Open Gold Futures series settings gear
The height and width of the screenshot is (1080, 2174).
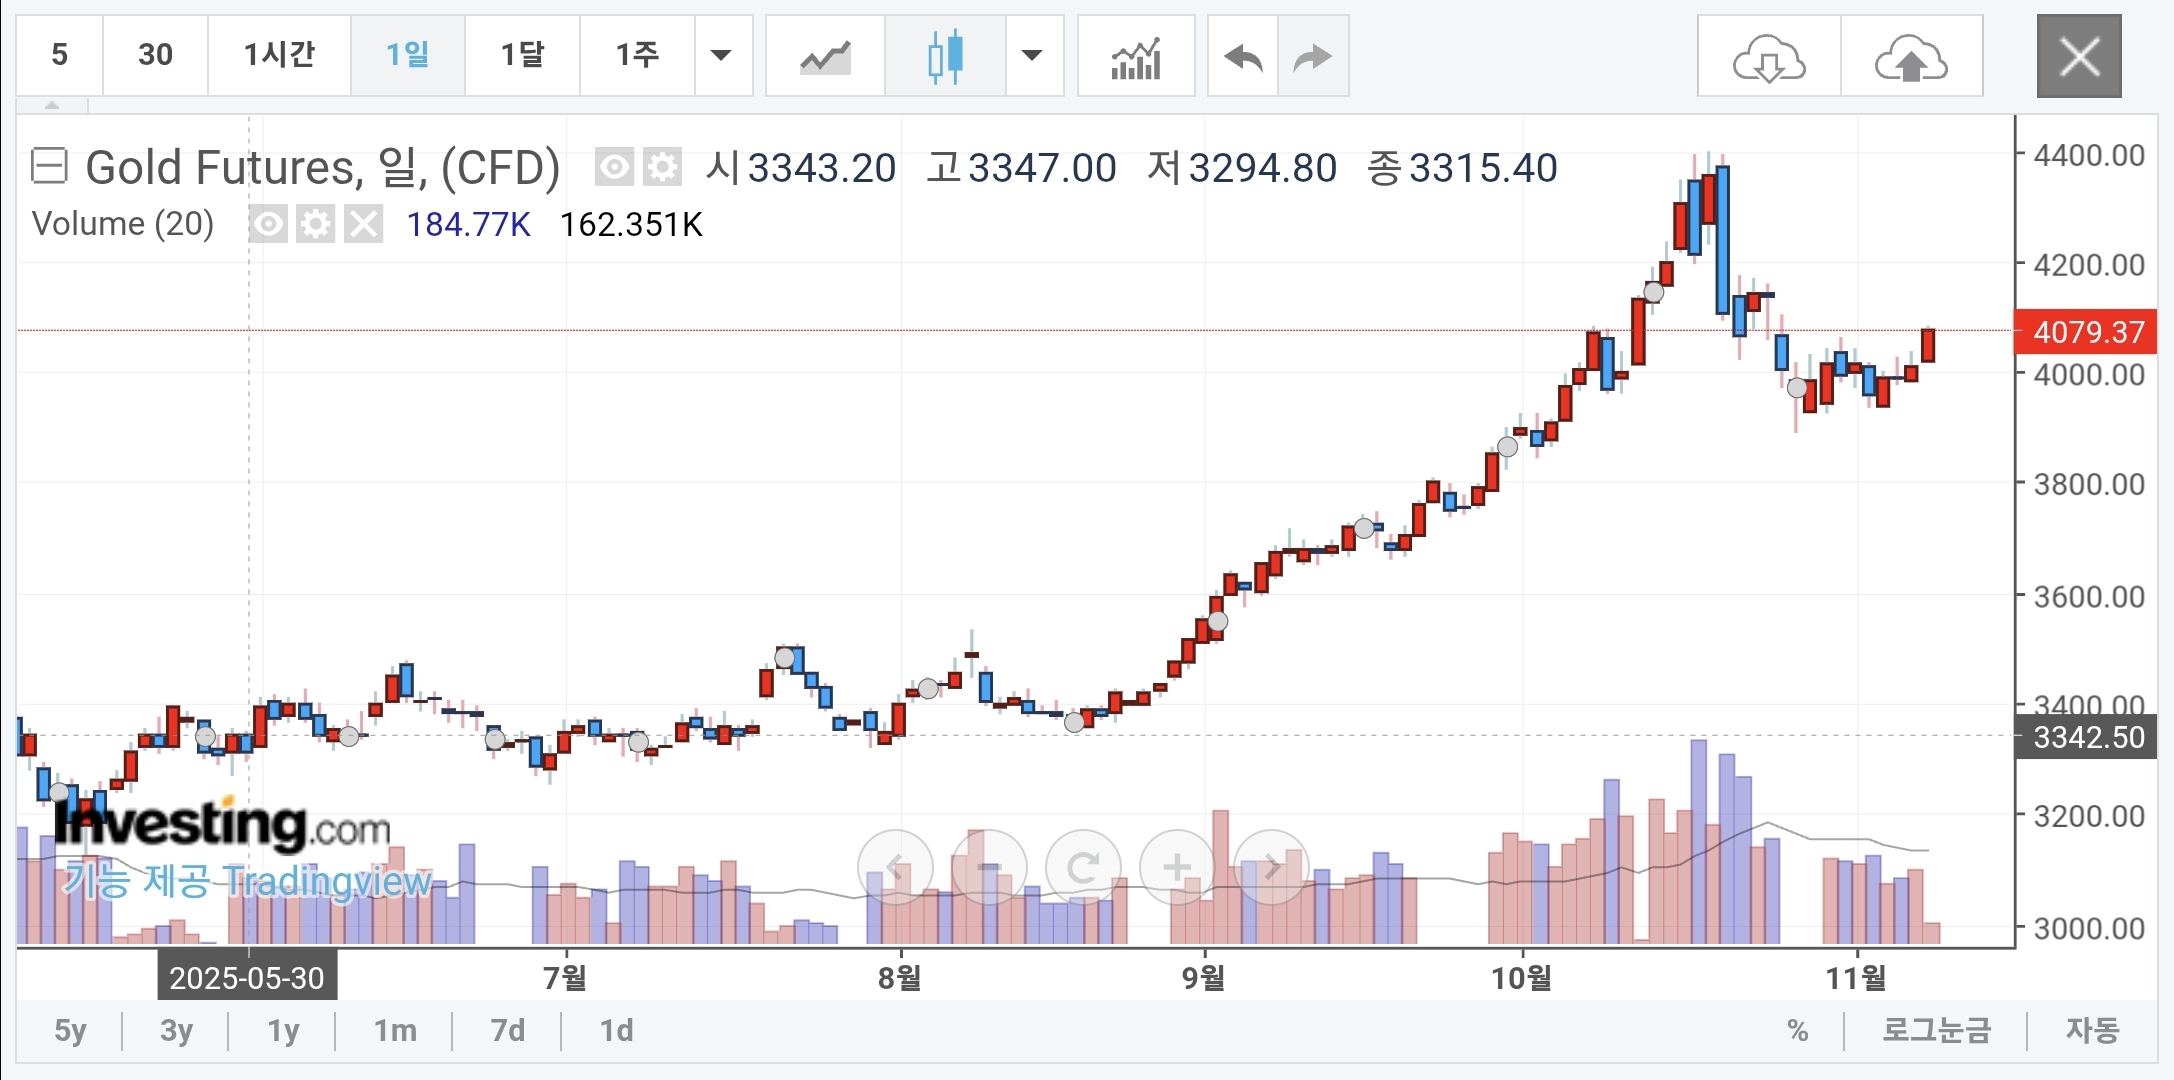coord(662,167)
